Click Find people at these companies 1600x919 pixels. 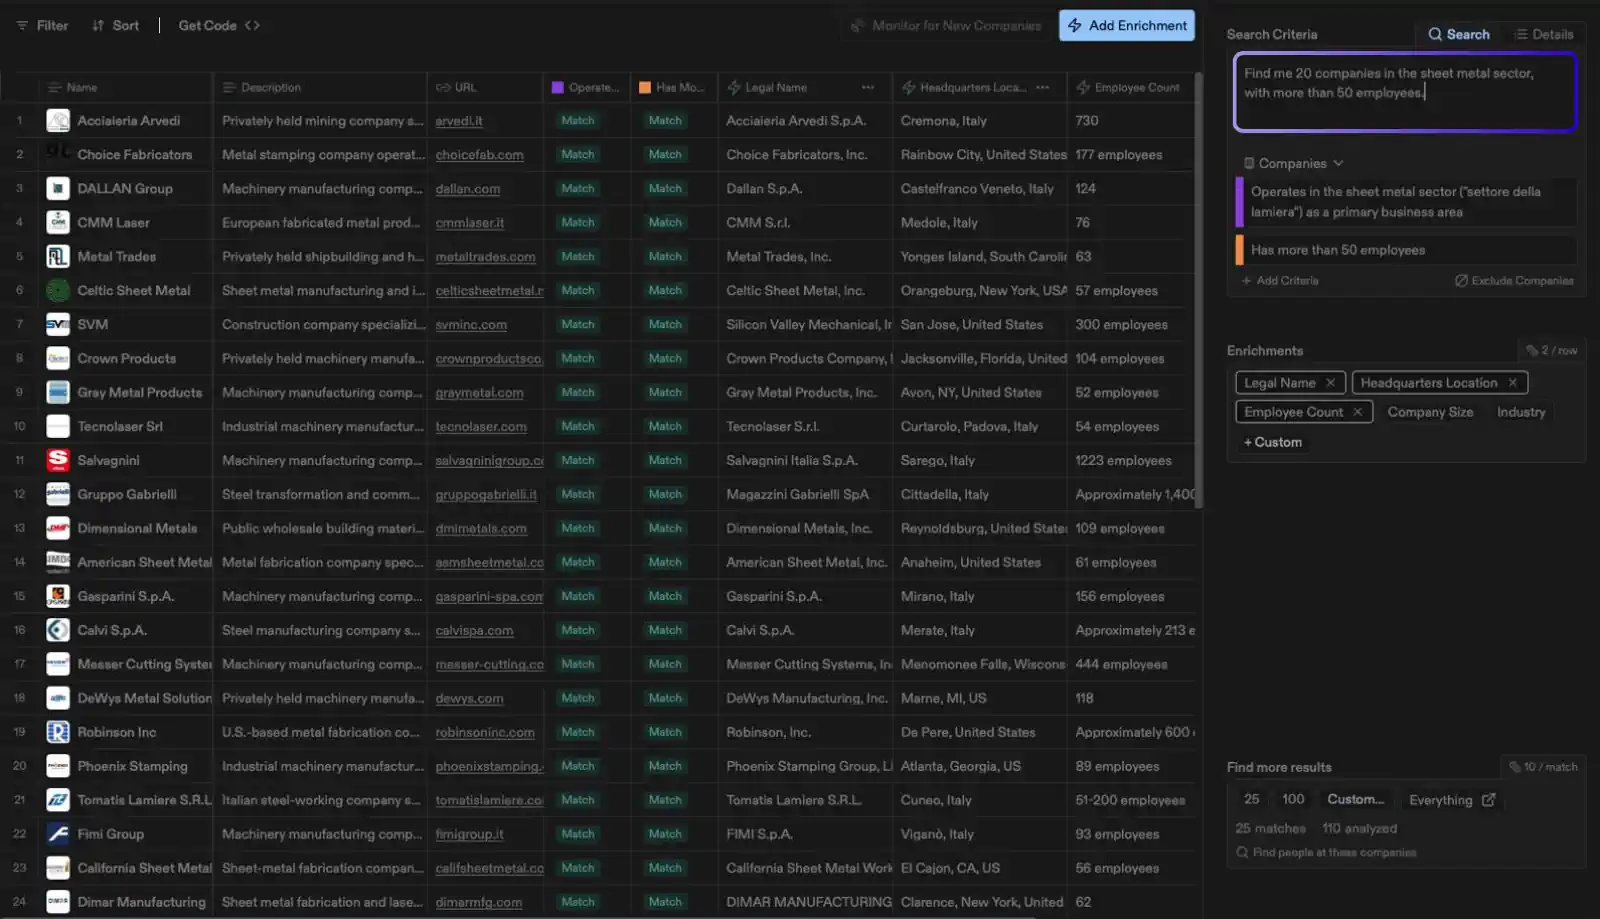tap(1326, 853)
